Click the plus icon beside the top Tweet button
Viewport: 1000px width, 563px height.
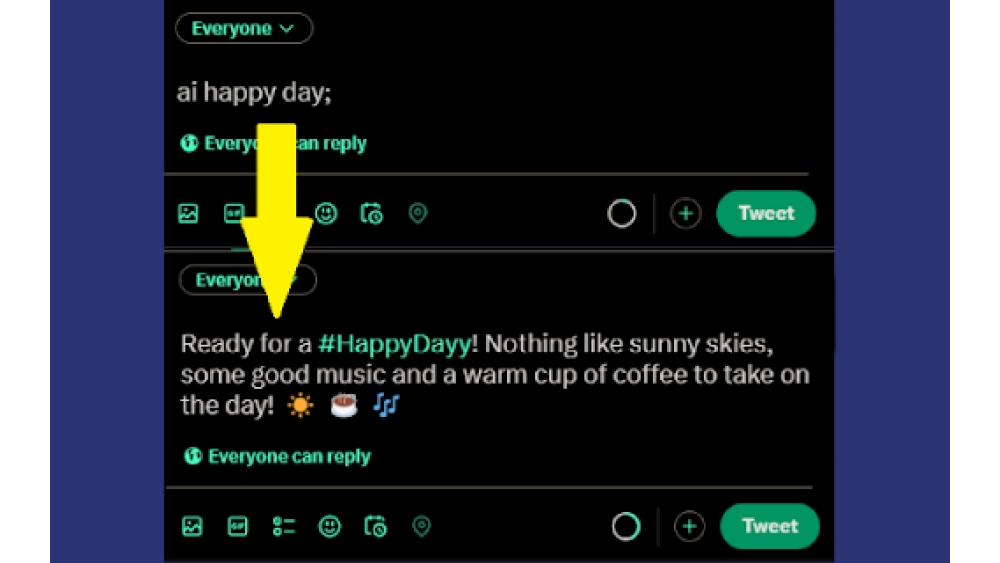685,214
